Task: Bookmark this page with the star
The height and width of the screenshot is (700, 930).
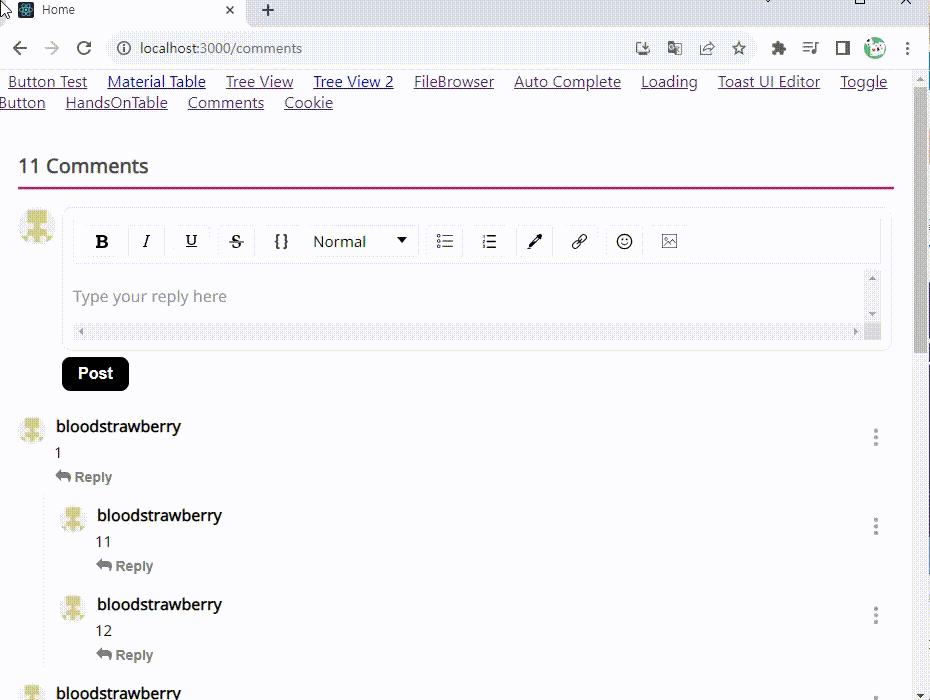Action: (x=739, y=48)
